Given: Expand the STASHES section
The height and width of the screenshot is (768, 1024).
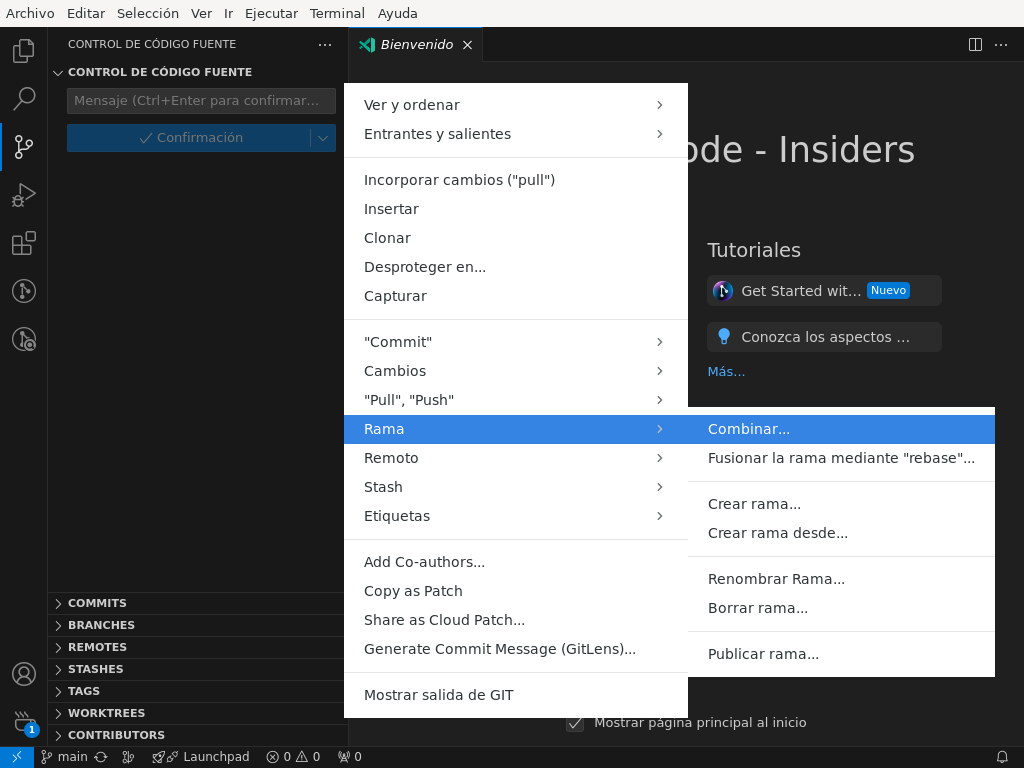Looking at the screenshot, I should click(x=195, y=669).
